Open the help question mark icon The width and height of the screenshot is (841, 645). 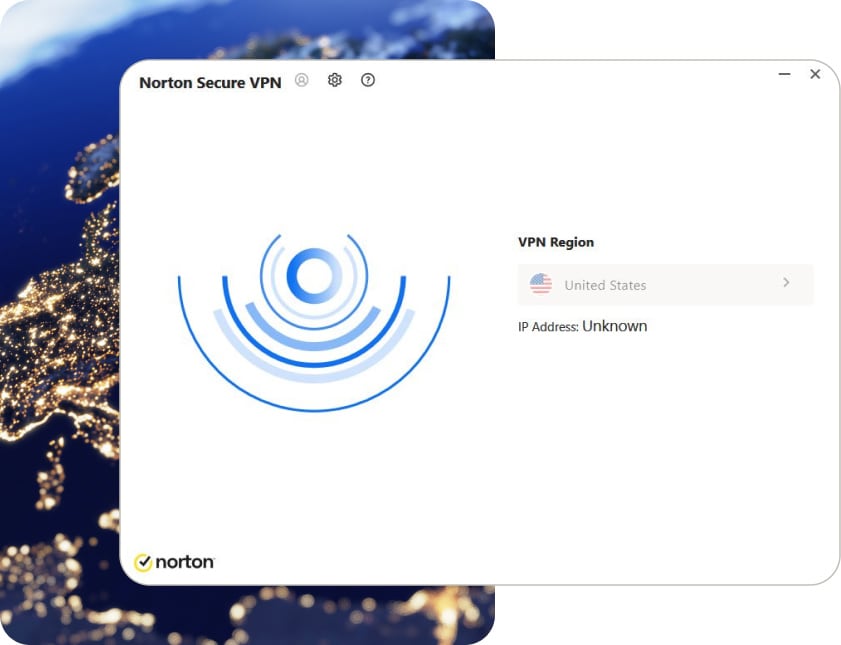coord(368,80)
